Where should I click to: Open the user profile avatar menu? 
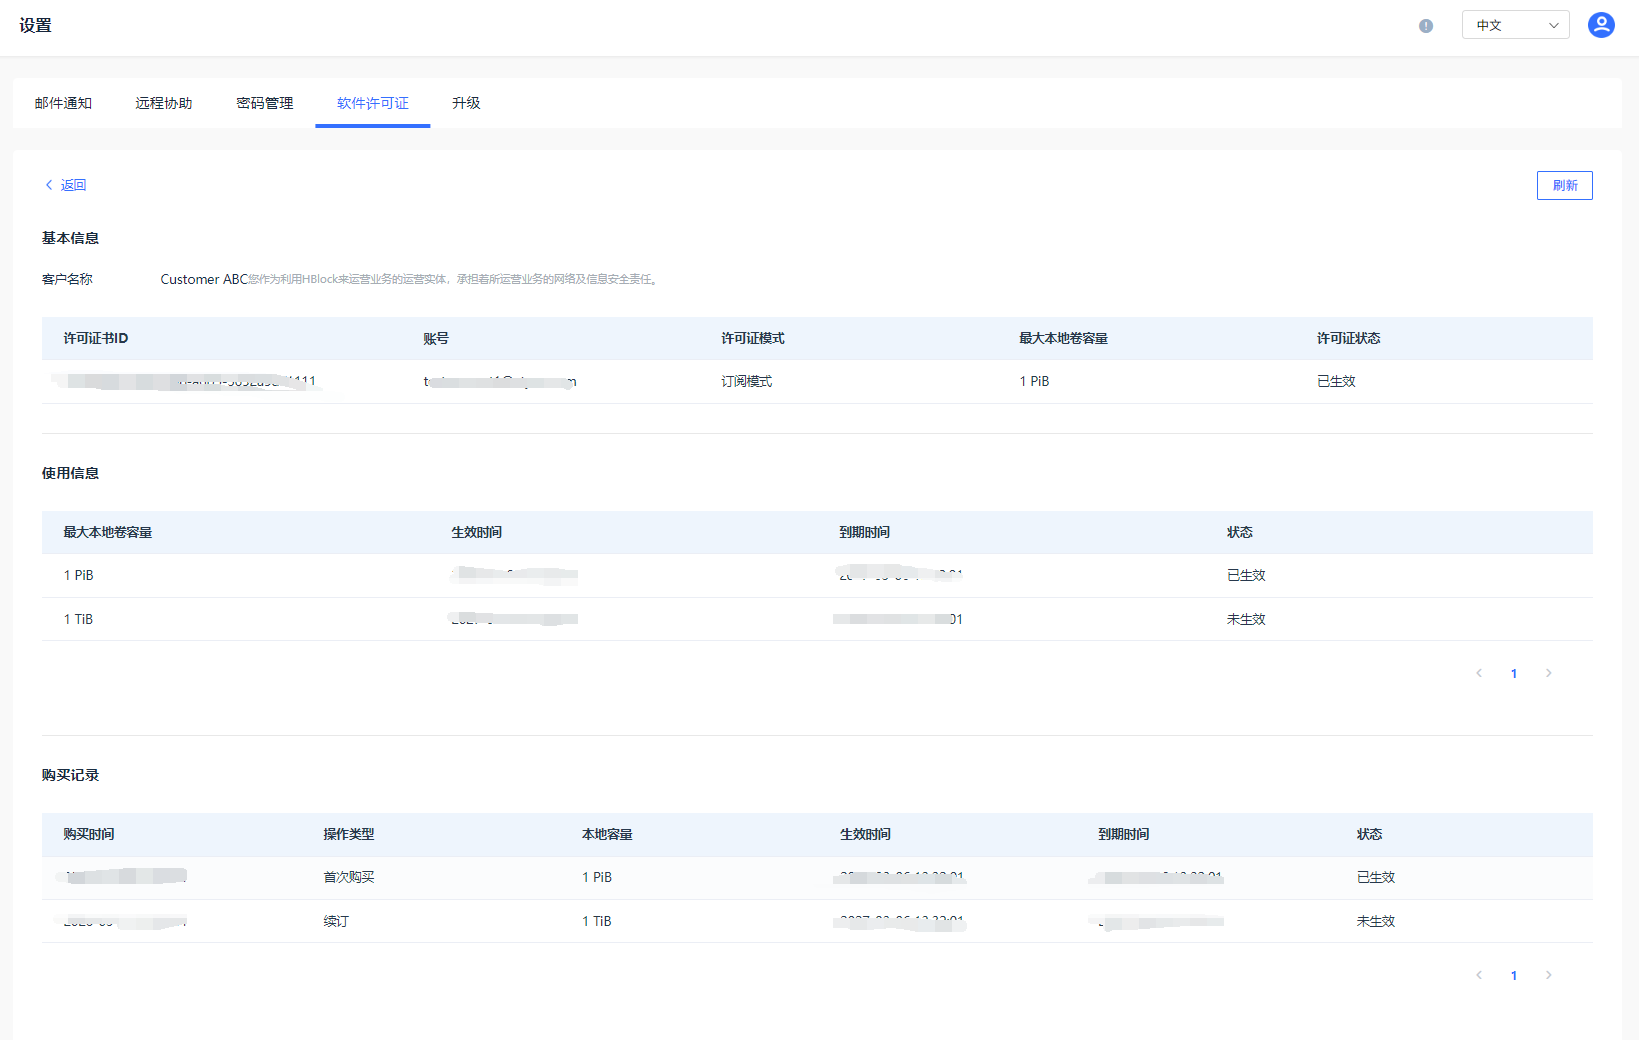click(1601, 25)
